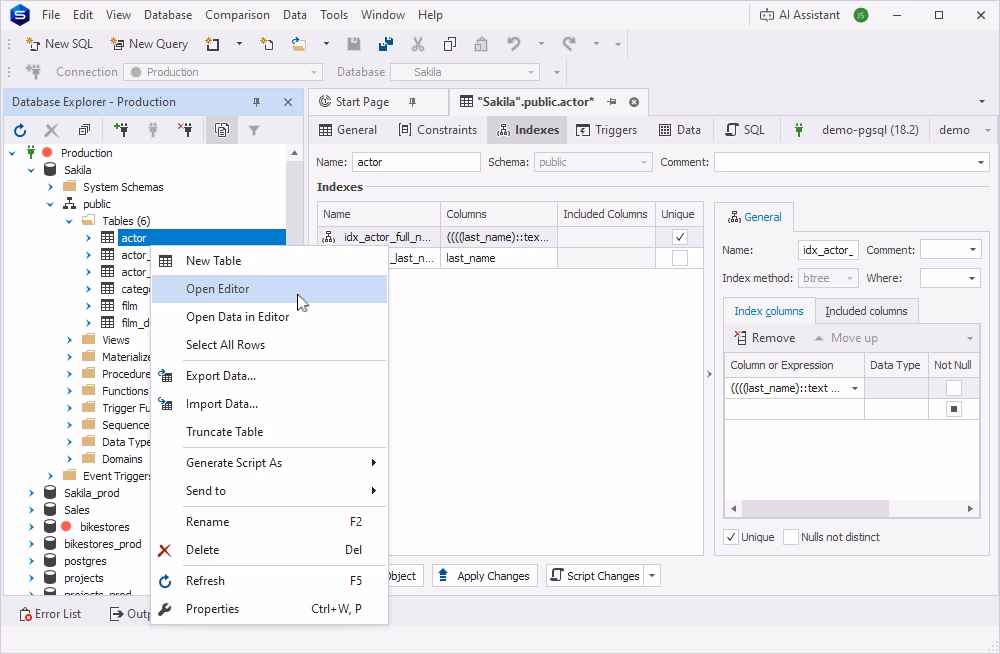This screenshot has height=654, width=1000.
Task: Expand the bikestores database node
Action: (31, 527)
